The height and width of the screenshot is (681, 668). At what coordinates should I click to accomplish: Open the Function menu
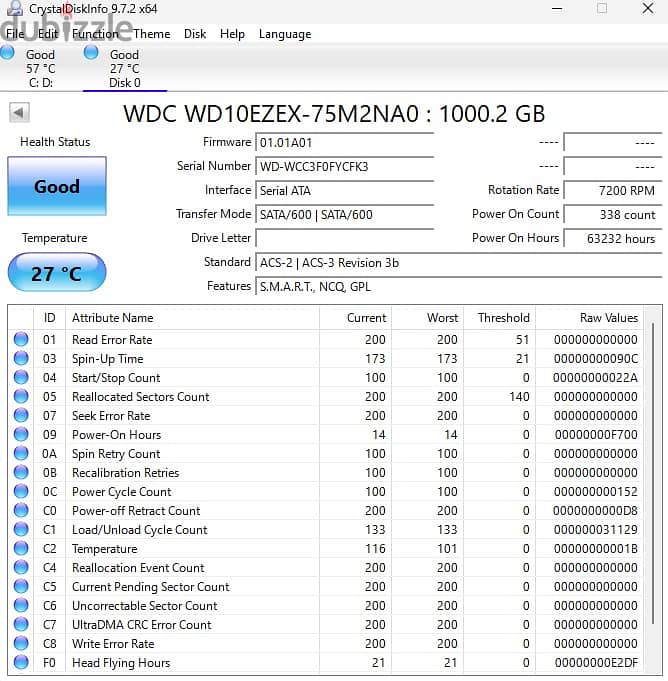(x=95, y=34)
